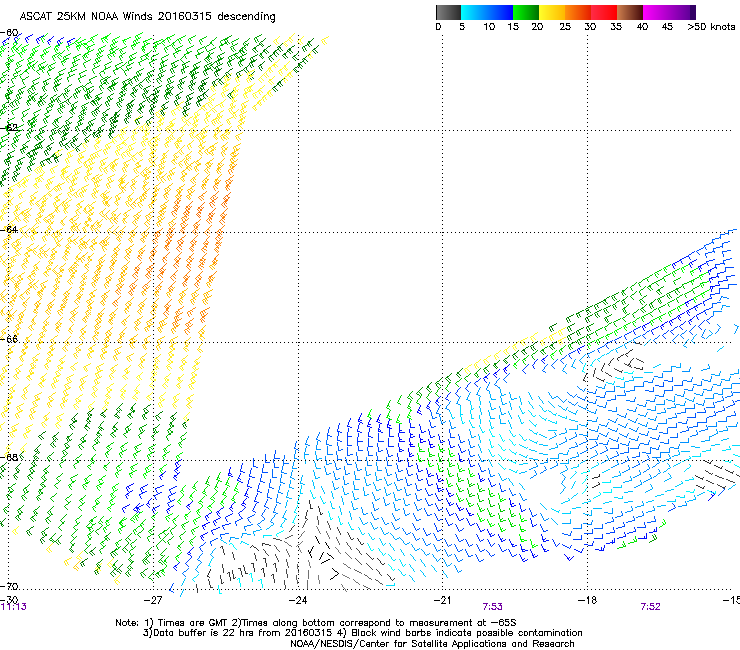Select the green 15–20 knots legend segment
The image size is (740, 650).
(x=526, y=12)
